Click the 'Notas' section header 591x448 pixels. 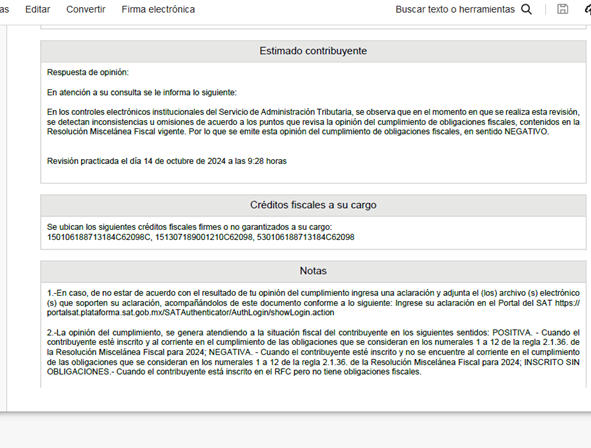point(313,271)
